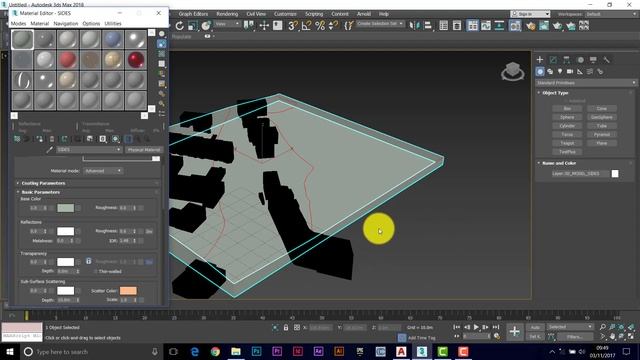Screen dimensions: 640x360
Task: Toggle the Thin-walled checkbox
Action: tap(96, 271)
